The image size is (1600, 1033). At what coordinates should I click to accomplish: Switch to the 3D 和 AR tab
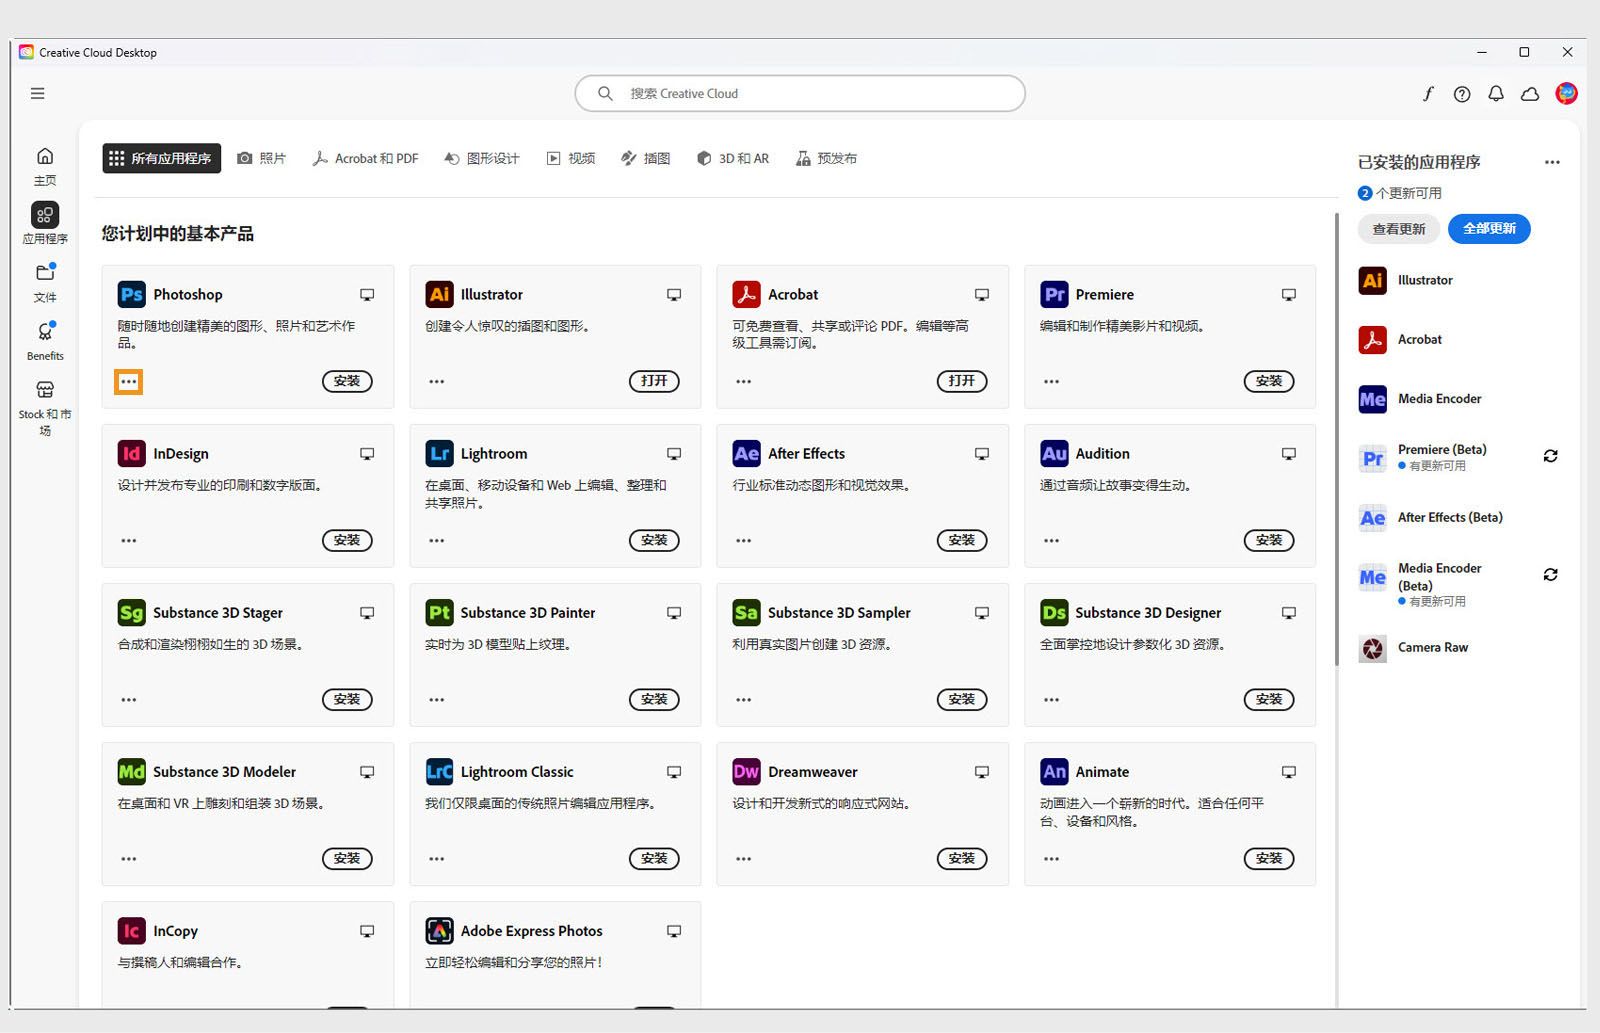click(733, 158)
